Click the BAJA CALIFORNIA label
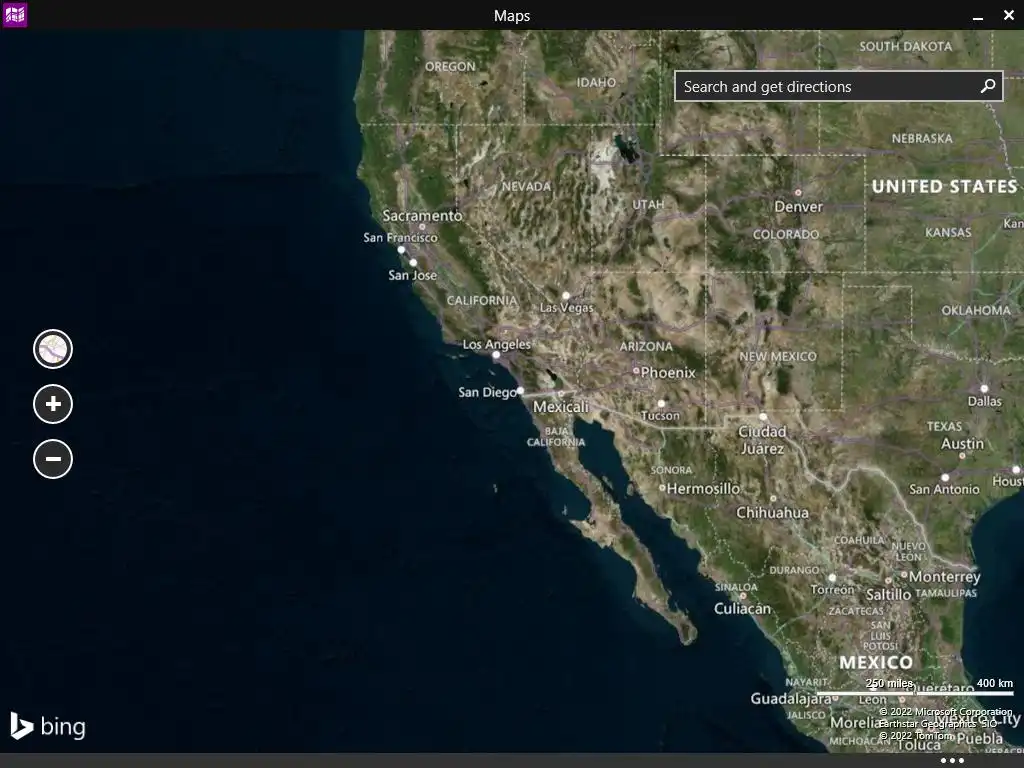Viewport: 1024px width, 768px height. [x=556, y=437]
